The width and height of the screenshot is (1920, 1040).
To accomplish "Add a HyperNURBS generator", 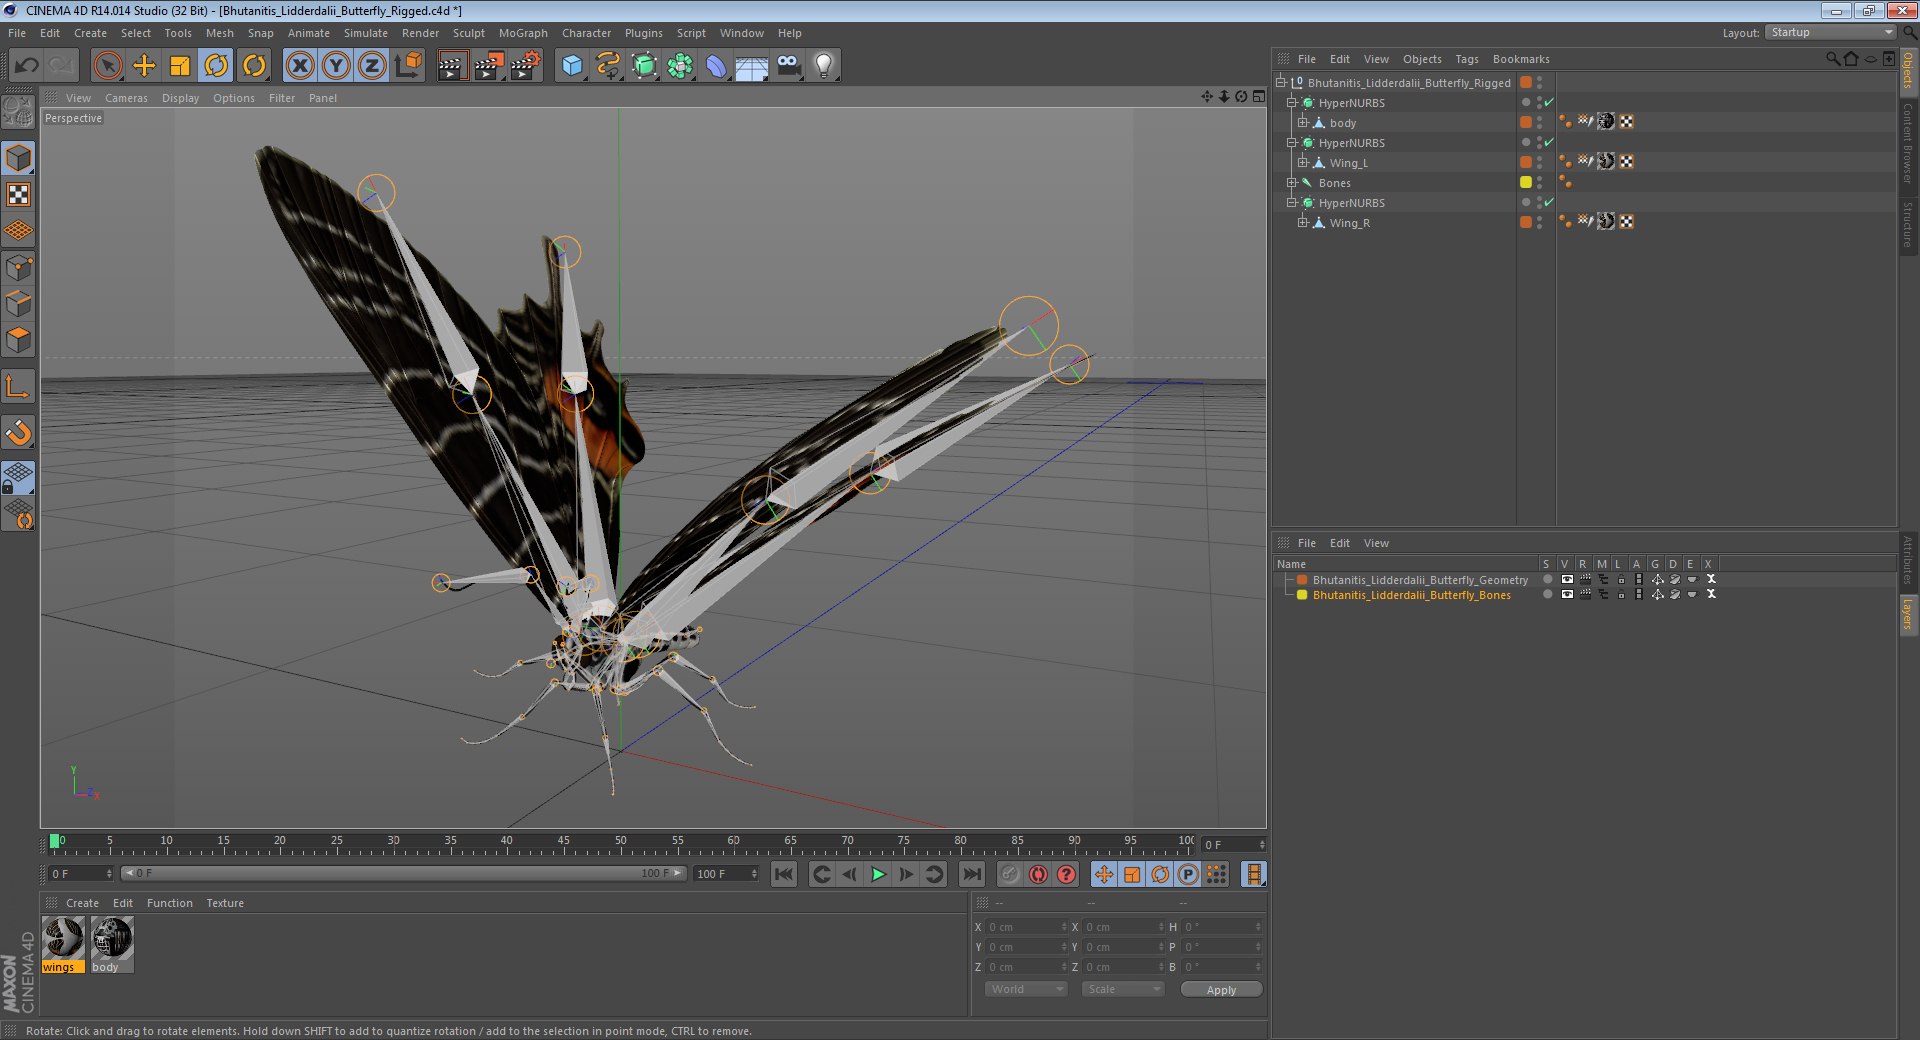I will (645, 66).
